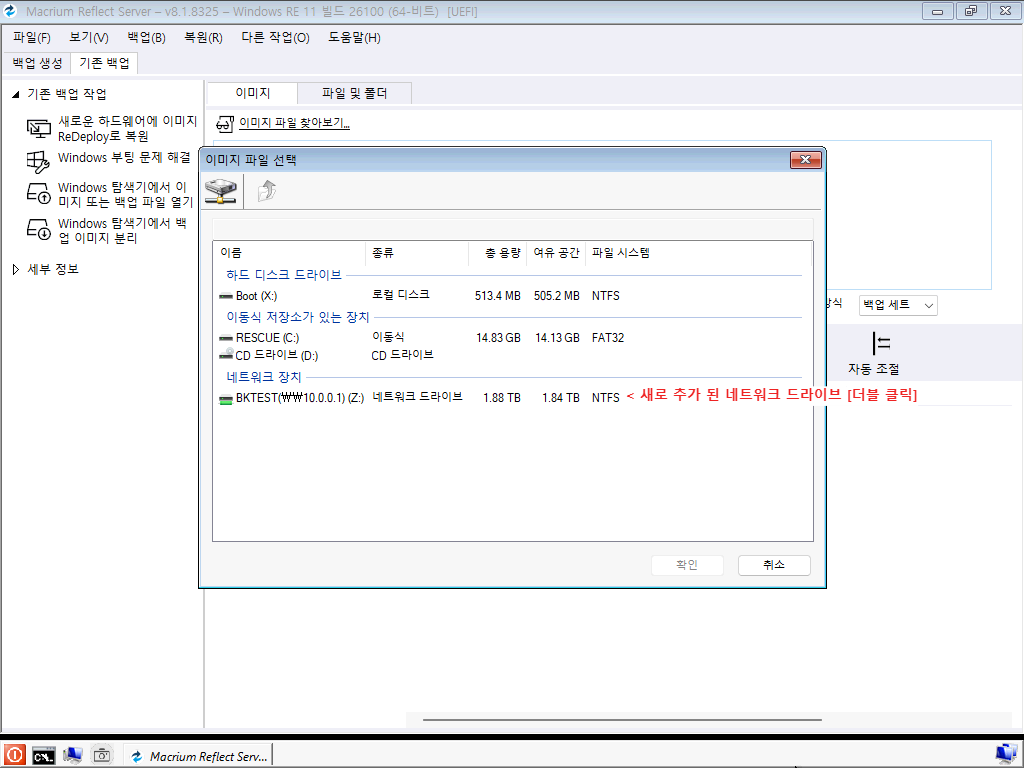Click the ReDeploy restore icon in sidebar
1024x768 pixels.
click(39, 129)
